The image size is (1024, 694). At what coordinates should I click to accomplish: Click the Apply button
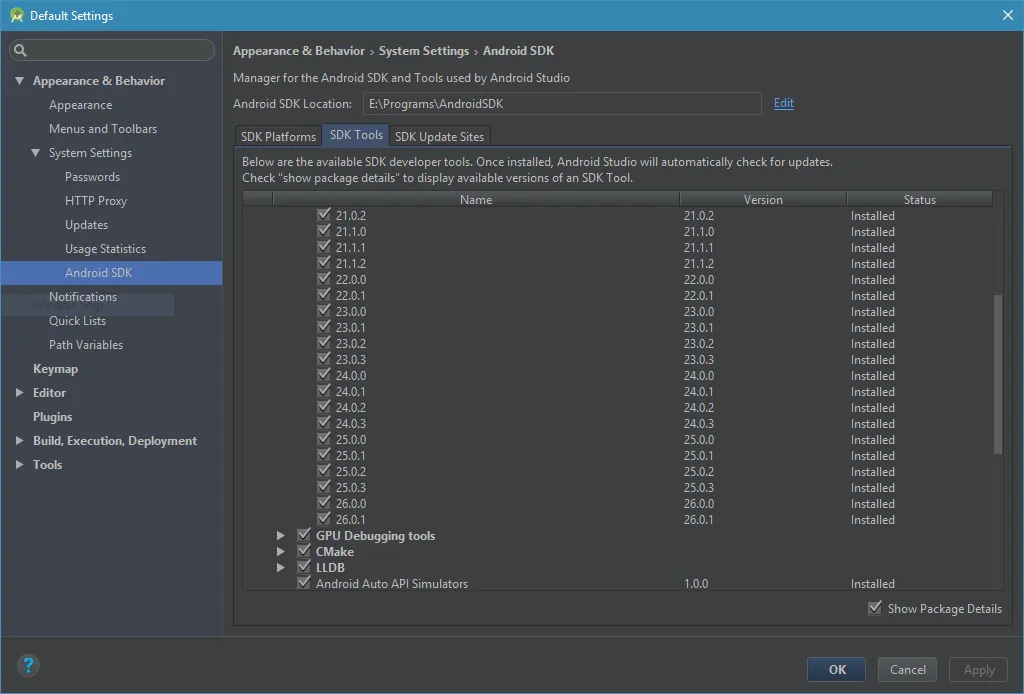pyautogui.click(x=979, y=669)
